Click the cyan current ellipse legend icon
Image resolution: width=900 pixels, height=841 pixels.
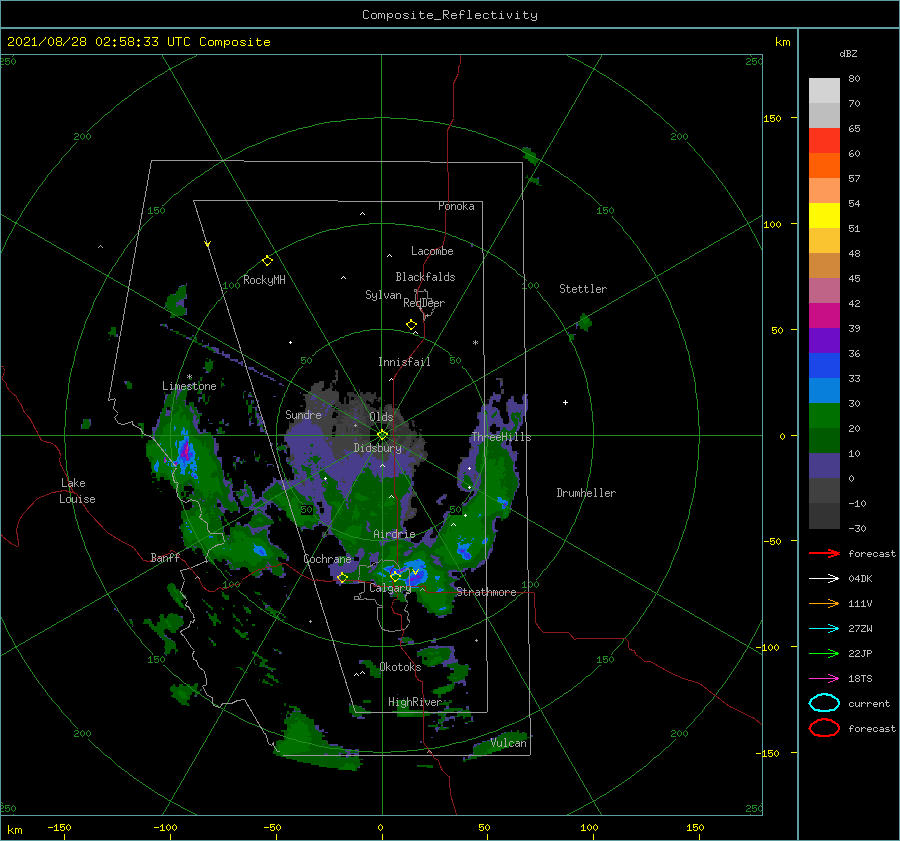[824, 703]
